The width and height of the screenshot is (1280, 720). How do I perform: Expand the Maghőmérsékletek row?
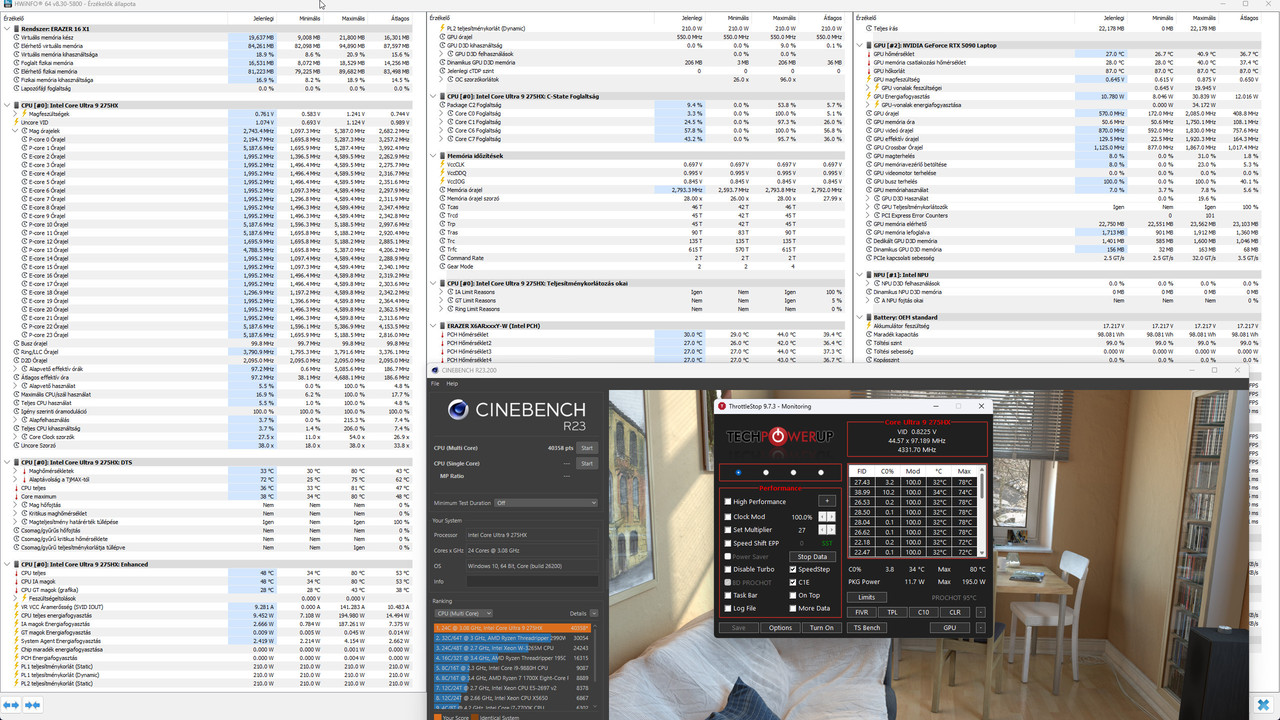click(16, 471)
